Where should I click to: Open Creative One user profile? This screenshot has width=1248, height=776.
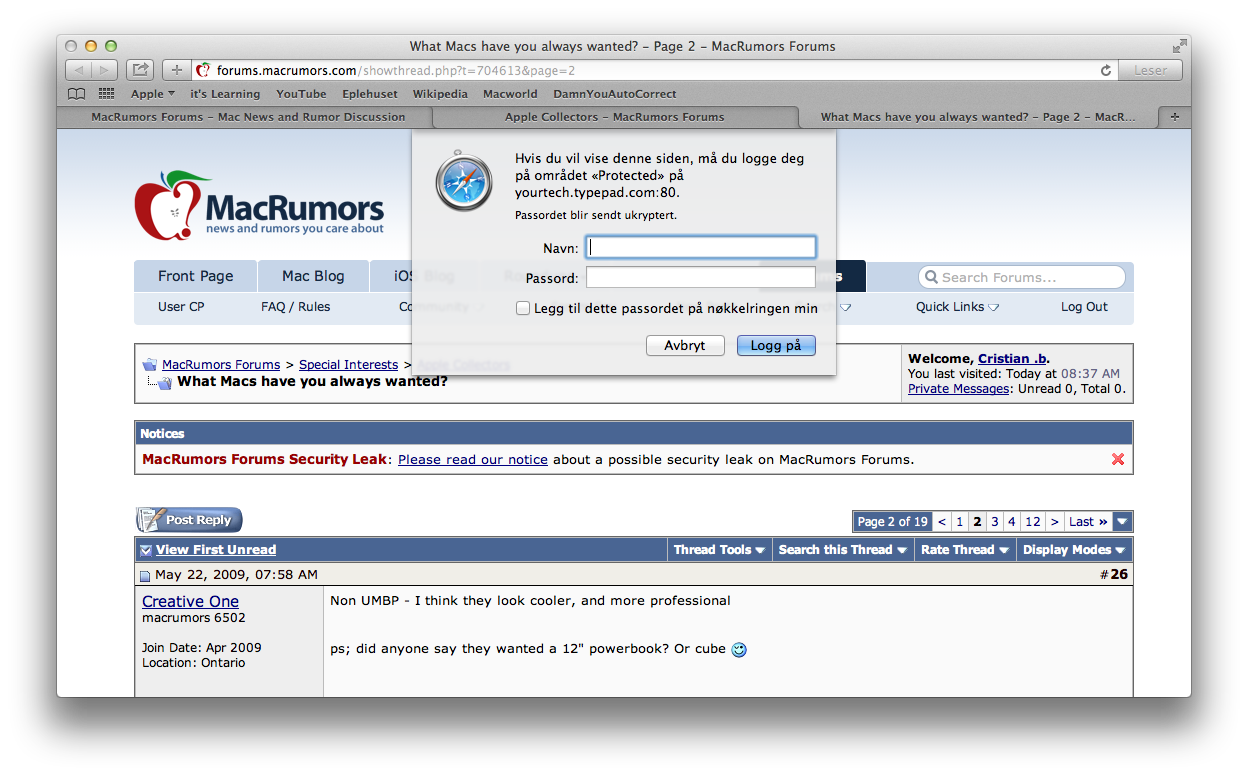(x=190, y=601)
